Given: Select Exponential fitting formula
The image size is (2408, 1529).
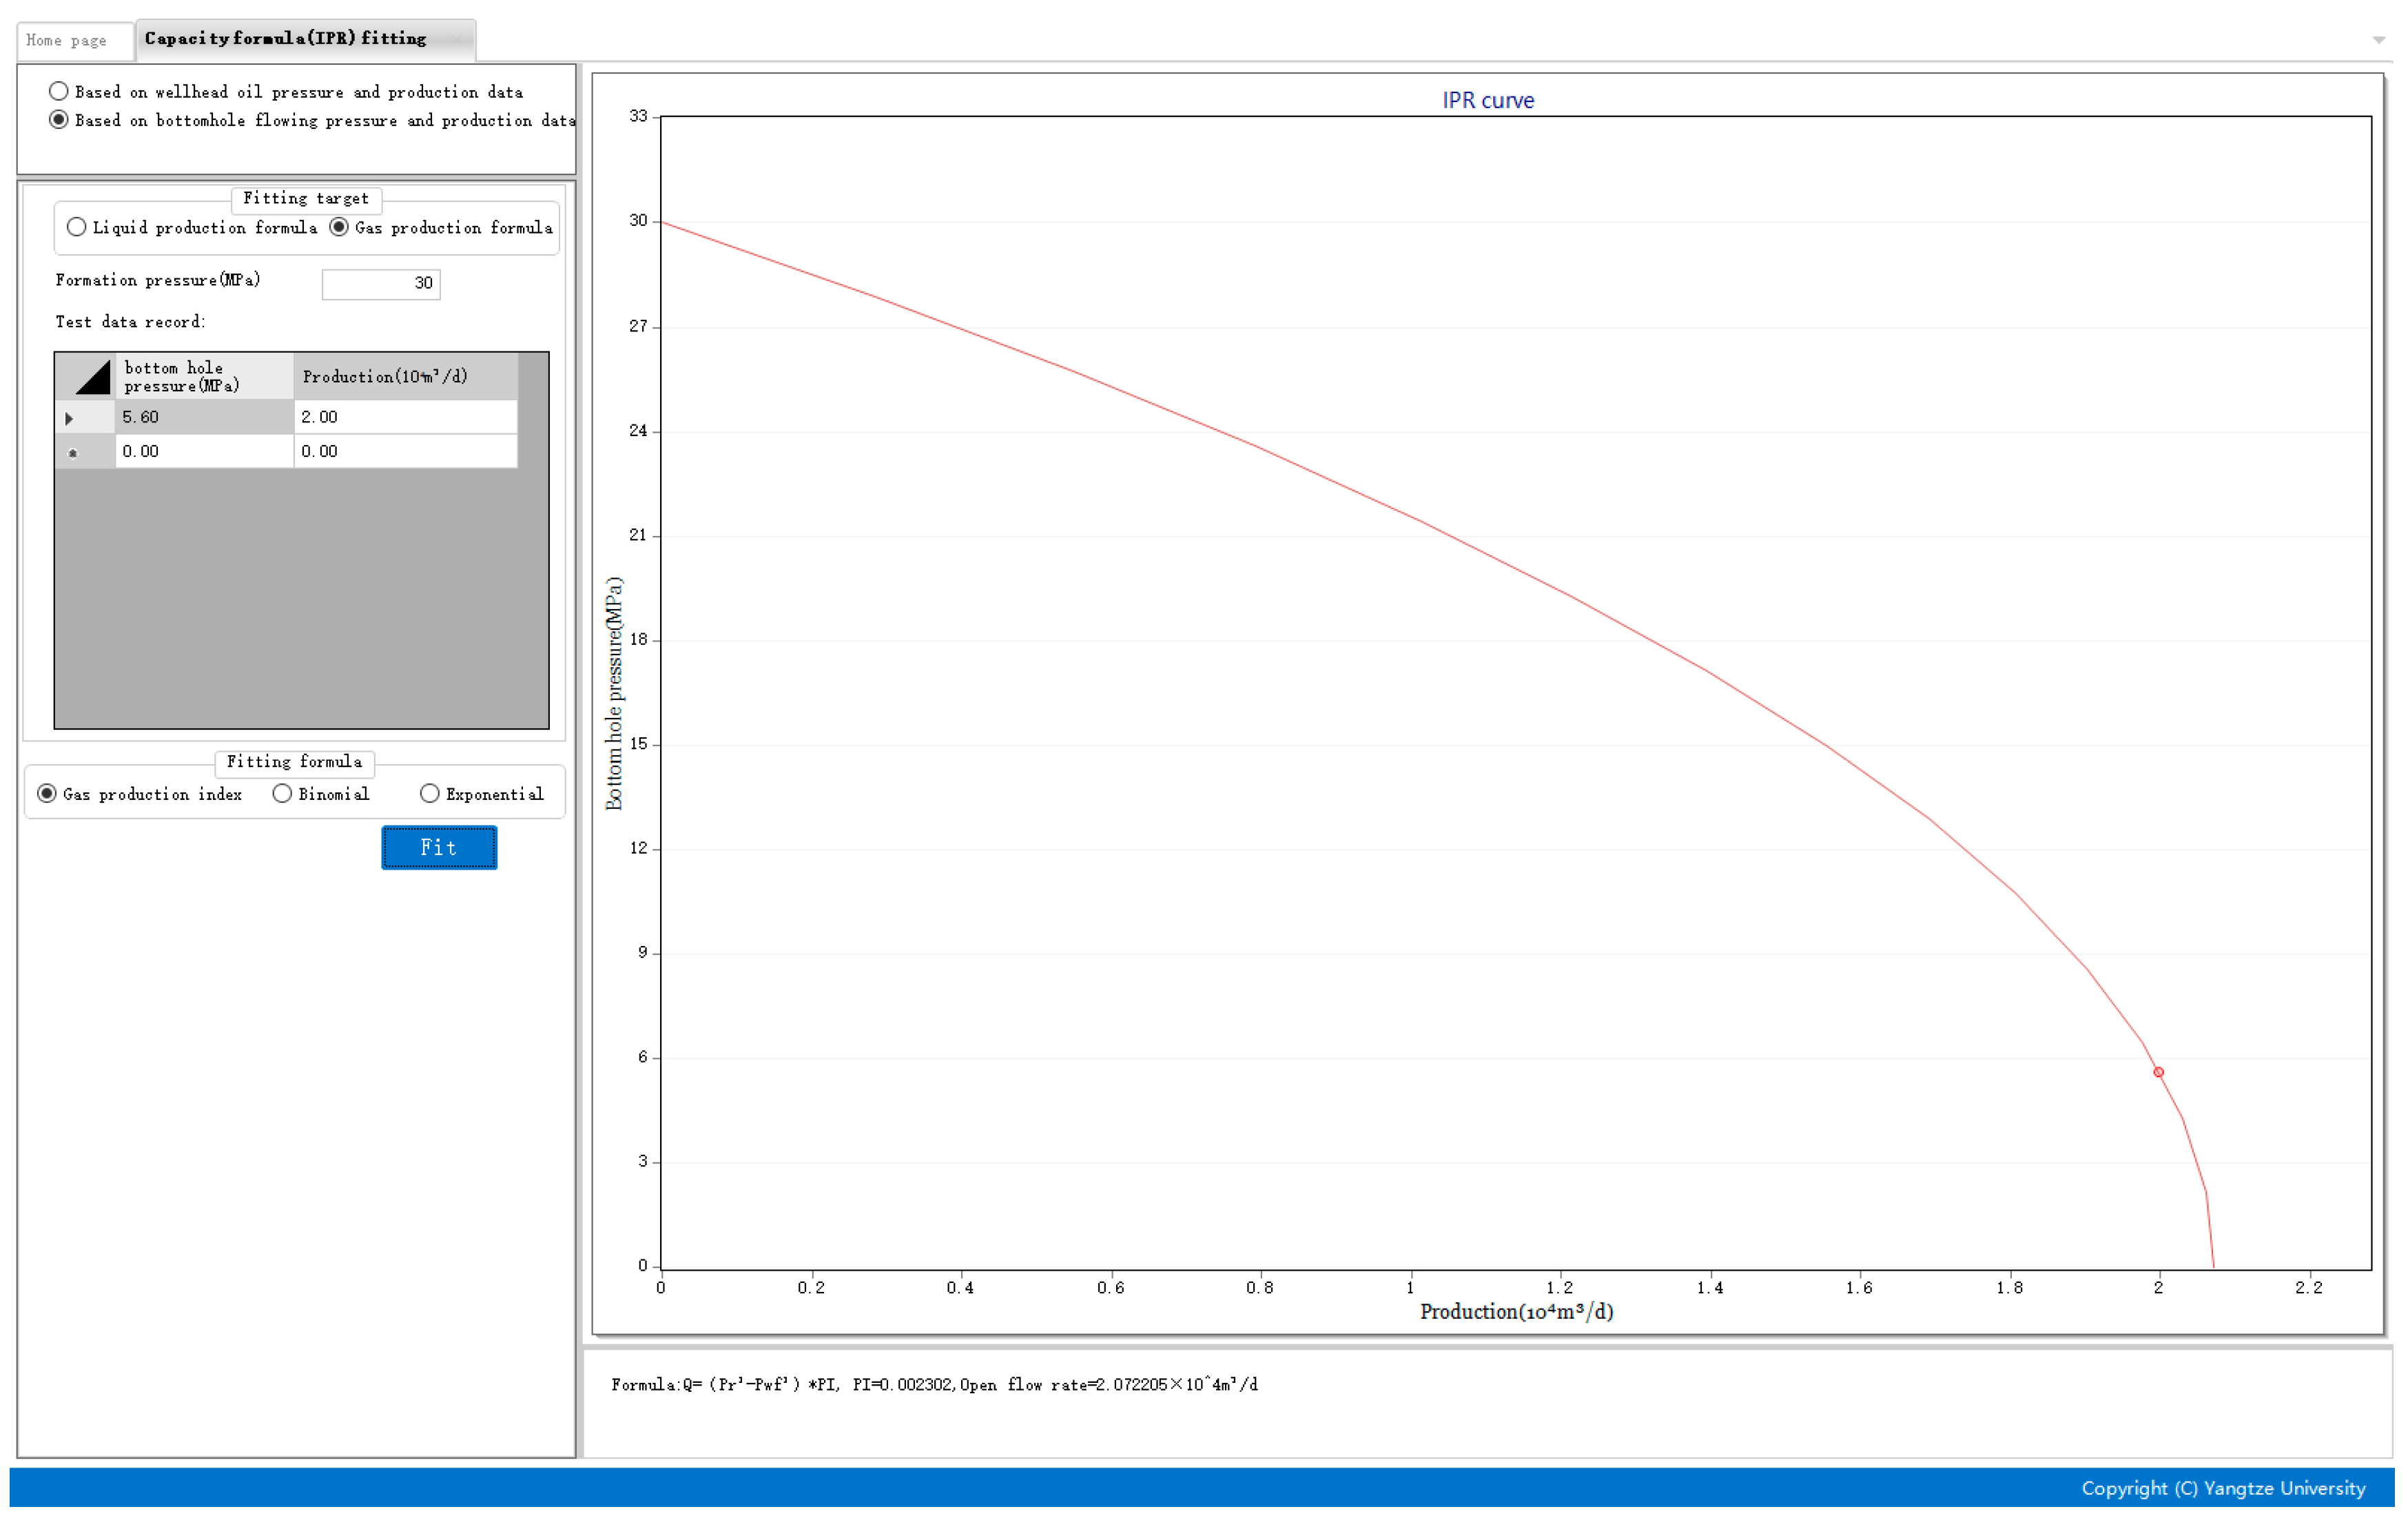Looking at the screenshot, I should pyautogui.click(x=430, y=794).
